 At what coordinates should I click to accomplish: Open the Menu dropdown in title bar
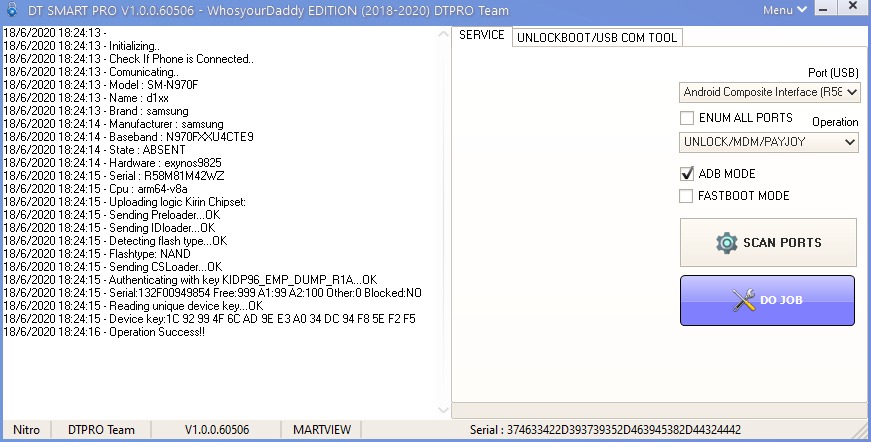pyautogui.click(x=784, y=9)
